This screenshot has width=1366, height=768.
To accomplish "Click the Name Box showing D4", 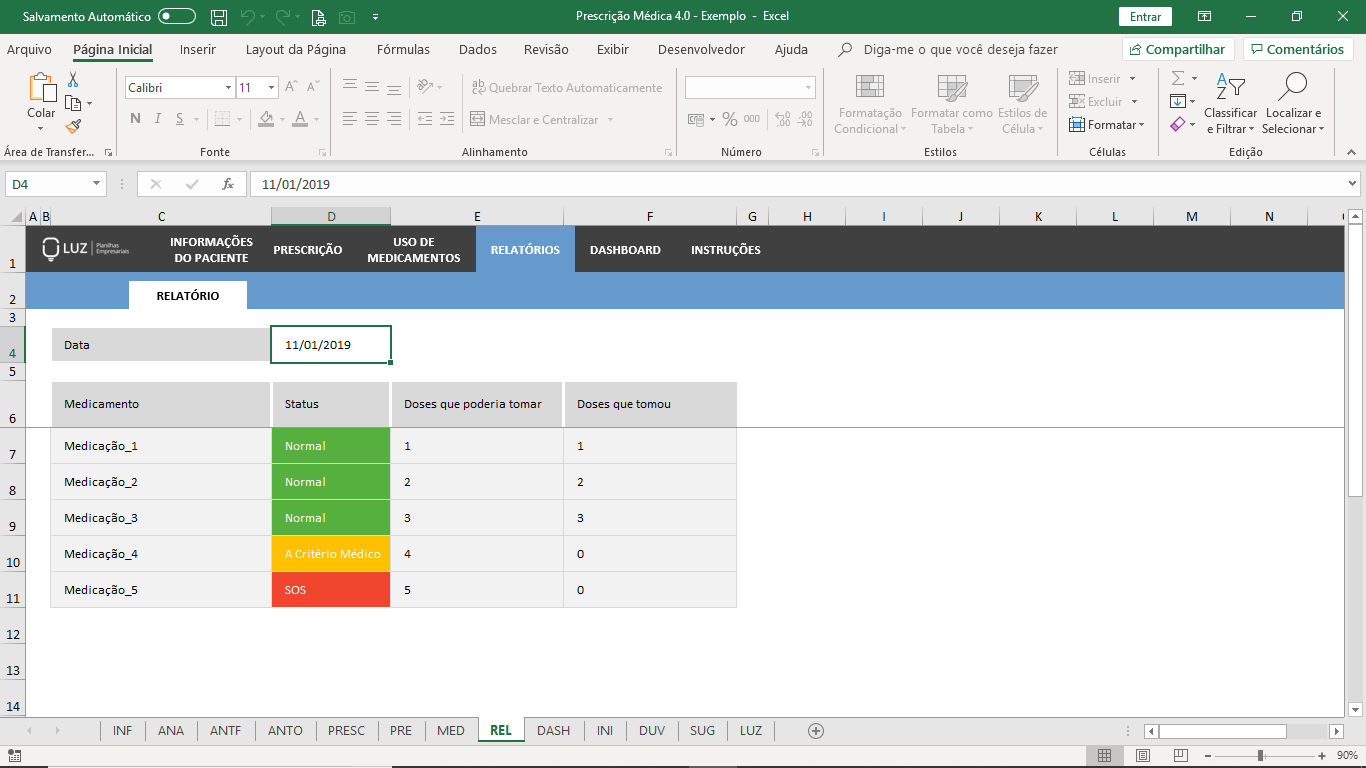I will 48,184.
